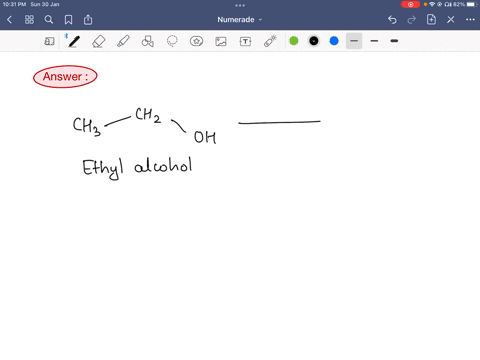480x360 pixels.
Task: Open the more options ellipsis menu
Action: pos(470,20)
